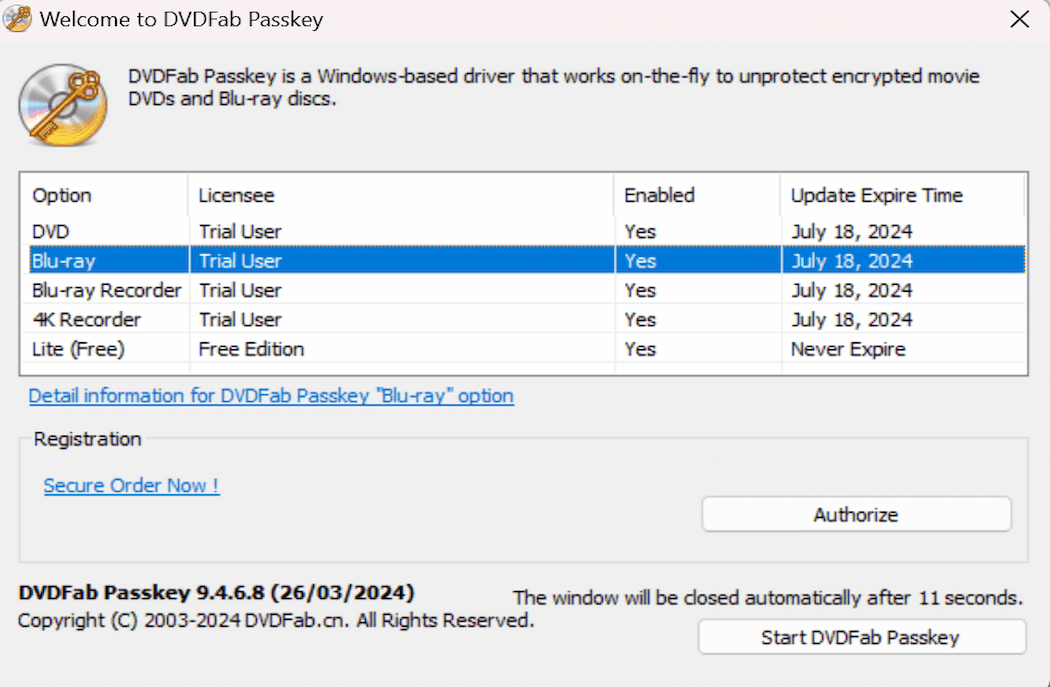This screenshot has width=1050, height=687.
Task: Select the DVD option row
Action: tap(100, 231)
